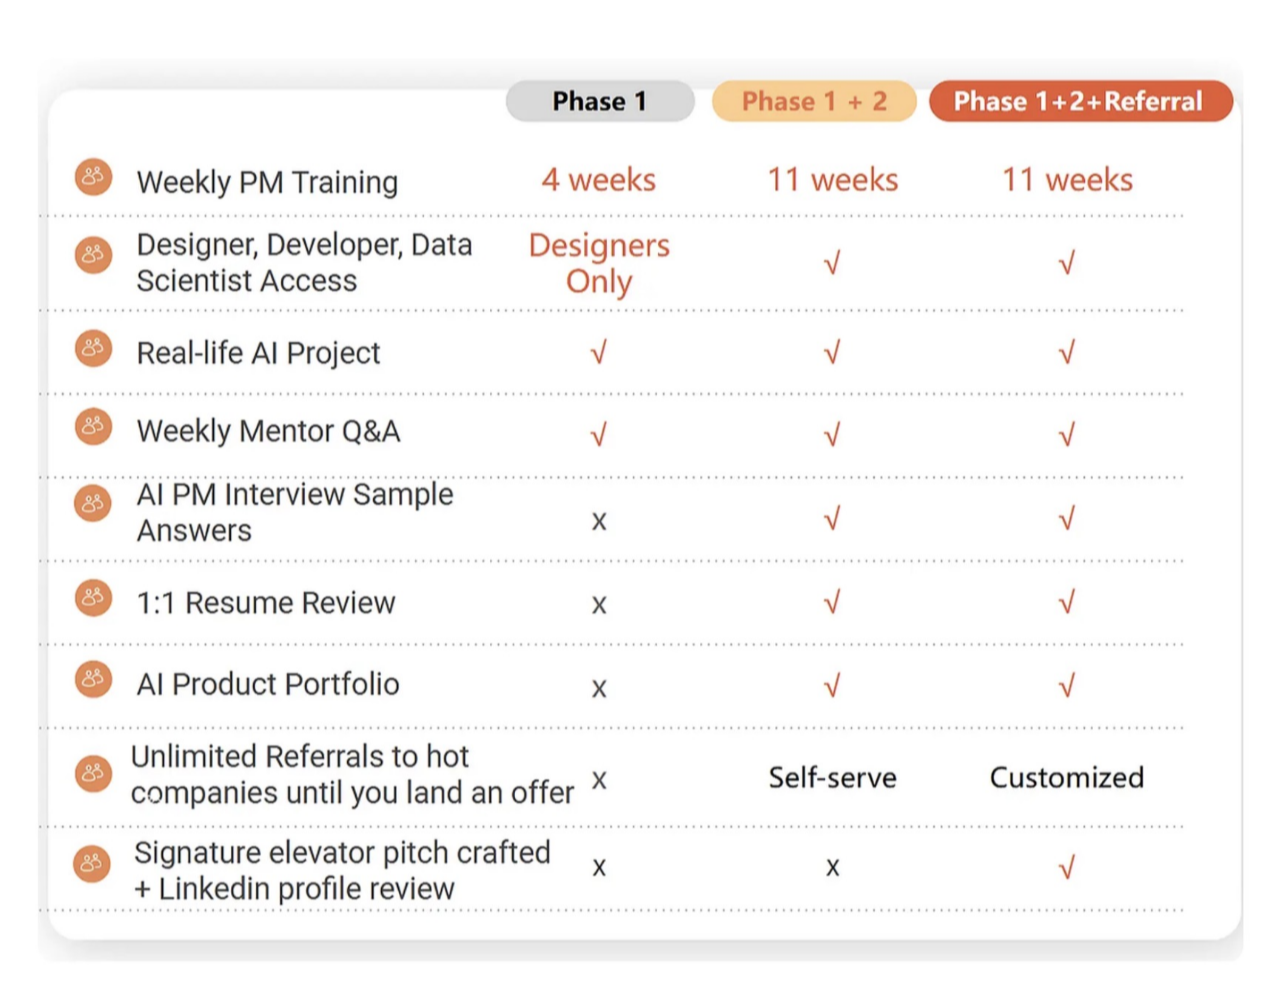The height and width of the screenshot is (1003, 1276).
Task: Click the icon beside AI PM Interview Sample Answers
Action: tap(93, 503)
